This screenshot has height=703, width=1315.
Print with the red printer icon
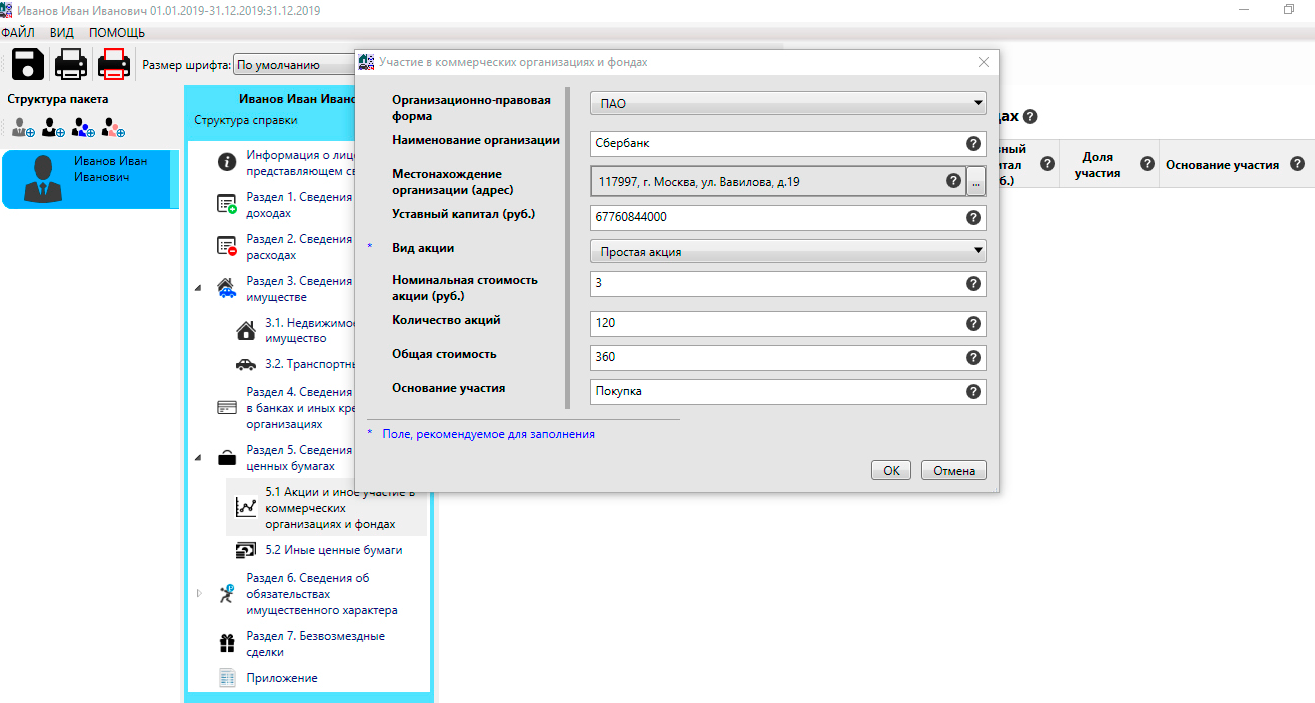[x=113, y=64]
